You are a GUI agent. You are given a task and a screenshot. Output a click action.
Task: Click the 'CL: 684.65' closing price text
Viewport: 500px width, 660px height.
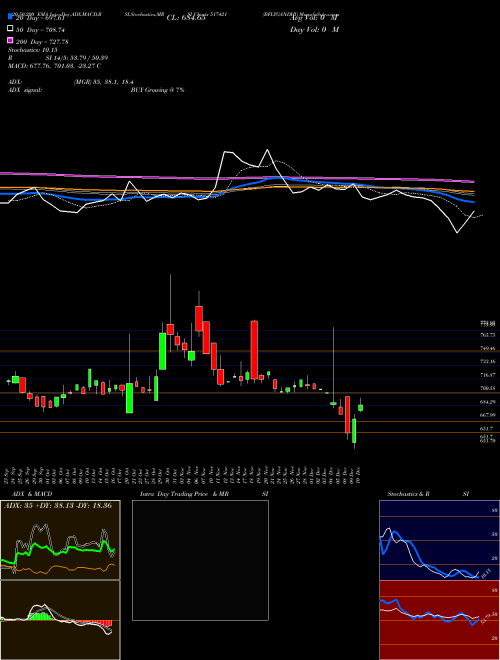(186, 18)
